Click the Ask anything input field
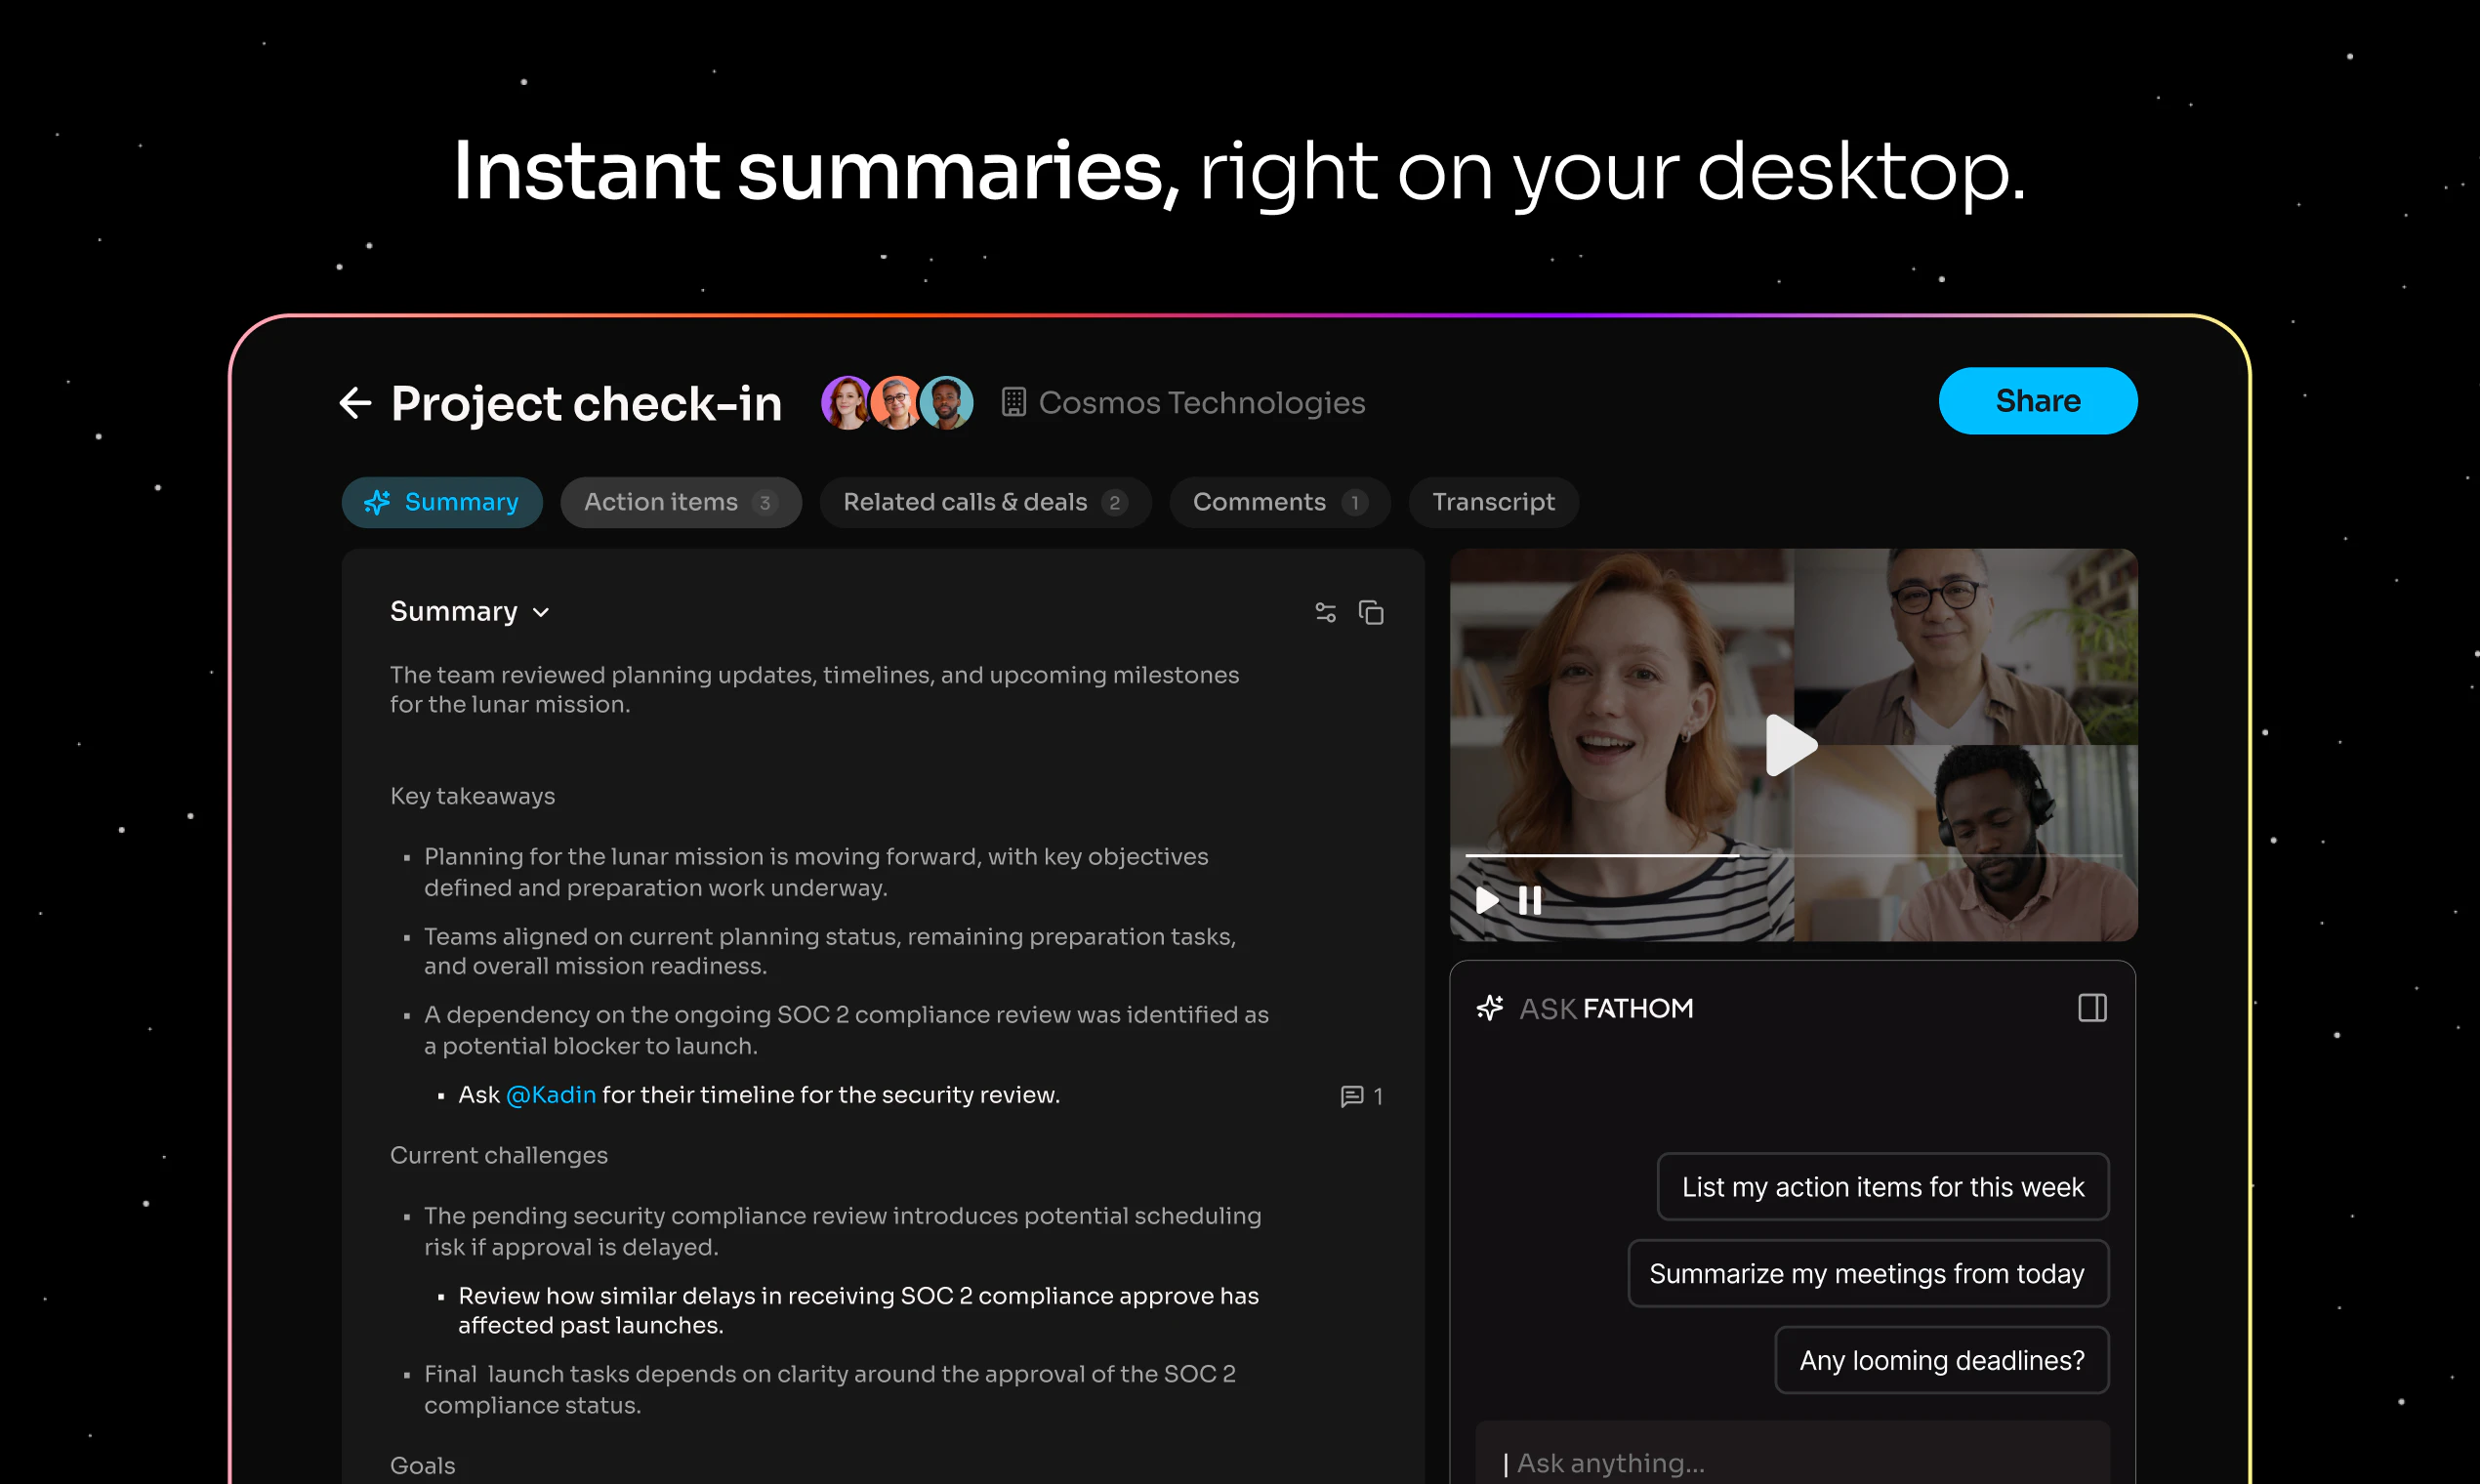The image size is (2480, 1484). pos(1790,1462)
